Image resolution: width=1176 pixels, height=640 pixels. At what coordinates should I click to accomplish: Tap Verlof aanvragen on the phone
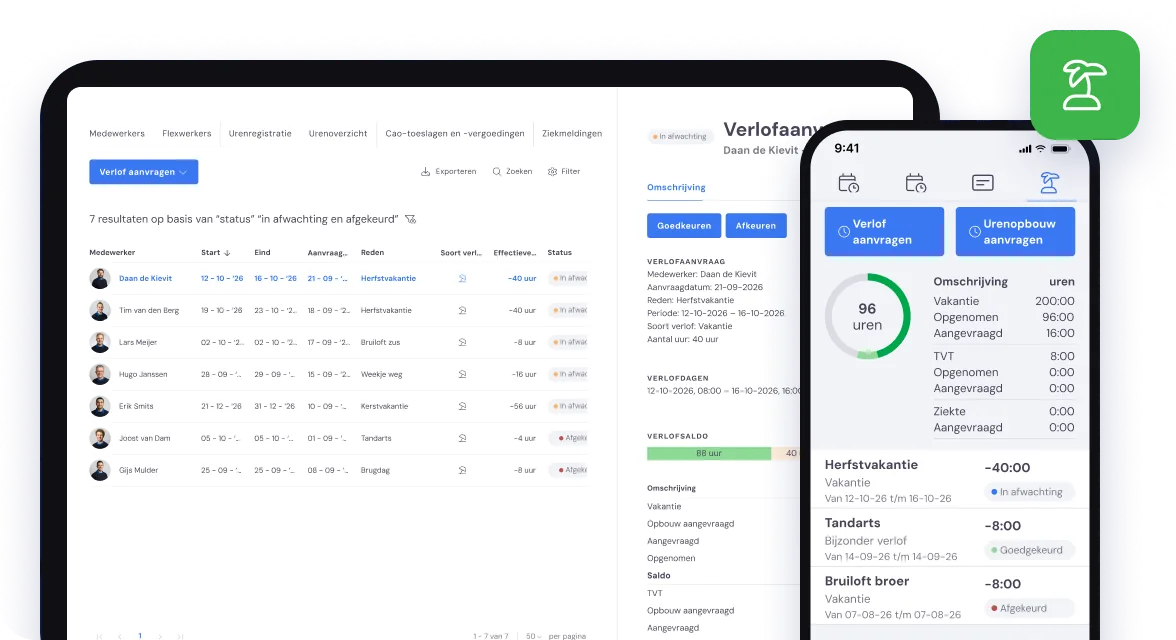click(x=884, y=232)
